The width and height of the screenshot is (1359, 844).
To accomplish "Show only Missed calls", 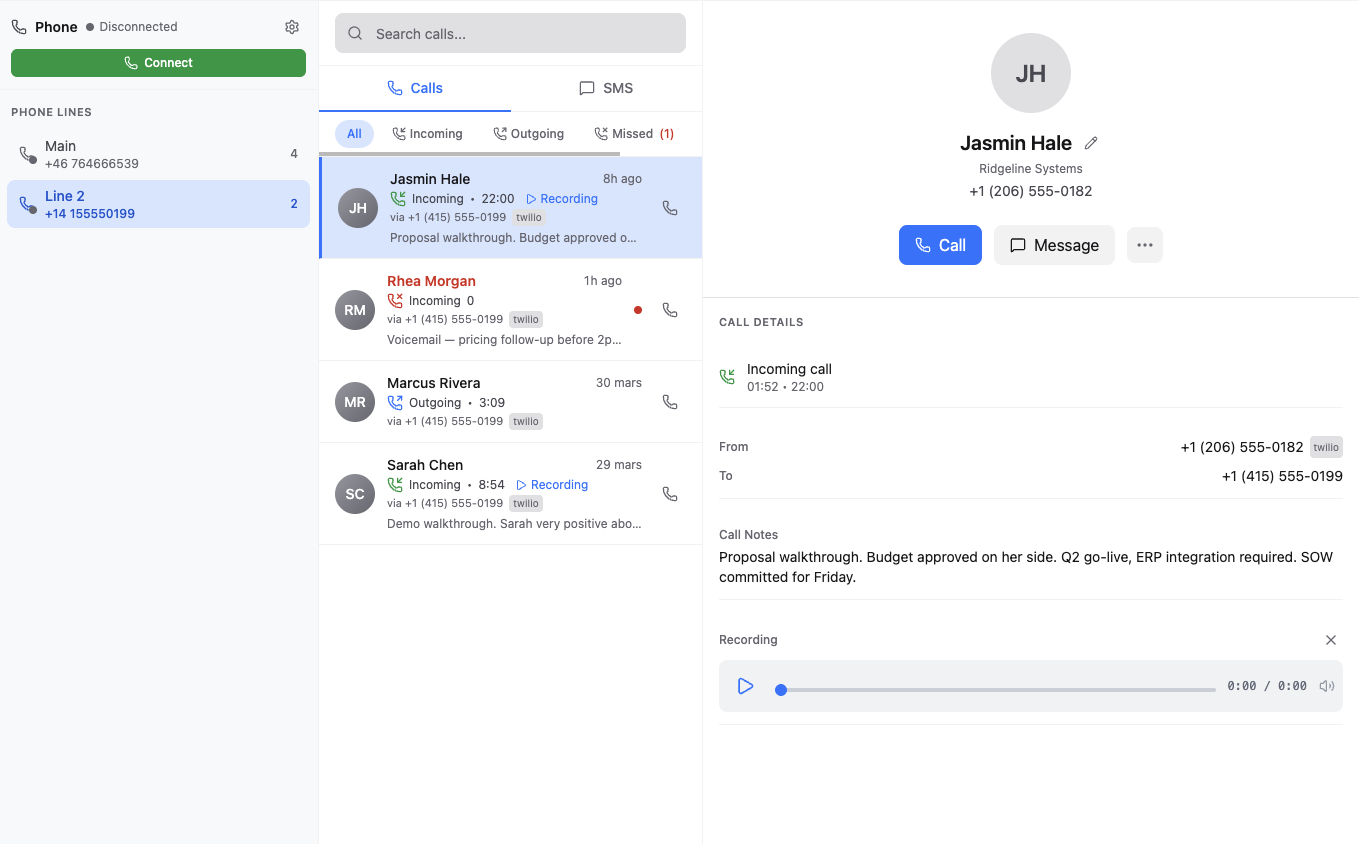I will point(634,134).
